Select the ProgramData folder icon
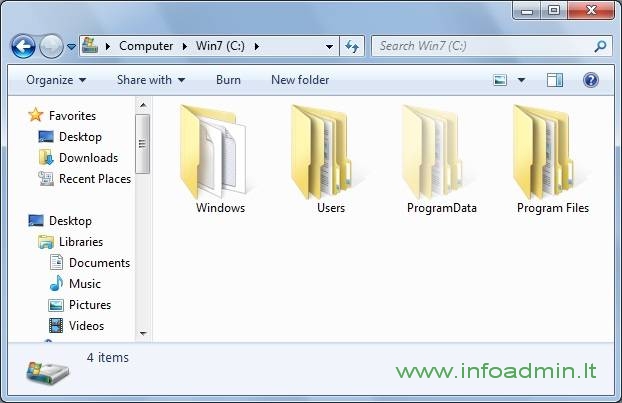The height and width of the screenshot is (403, 622). [x=433, y=152]
